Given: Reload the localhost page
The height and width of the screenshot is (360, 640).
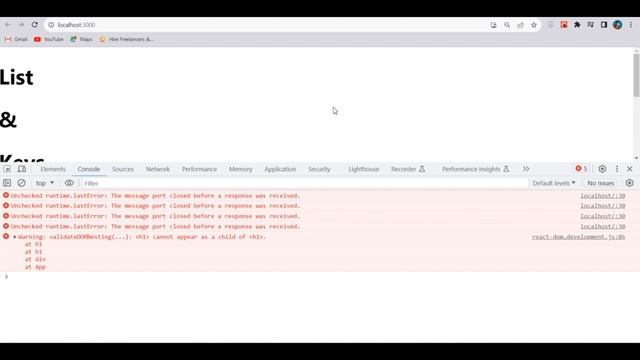Looking at the screenshot, I should coord(35,25).
